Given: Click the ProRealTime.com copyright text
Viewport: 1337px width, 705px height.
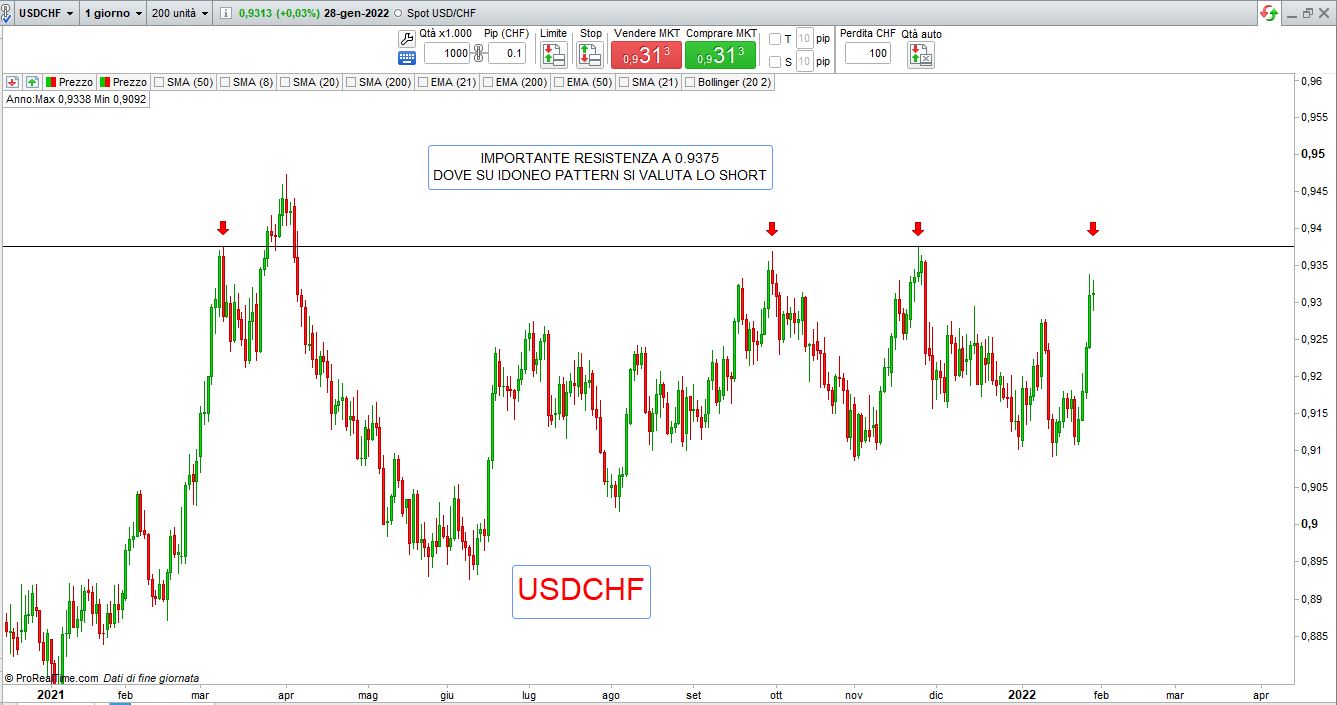Looking at the screenshot, I should tap(52, 678).
